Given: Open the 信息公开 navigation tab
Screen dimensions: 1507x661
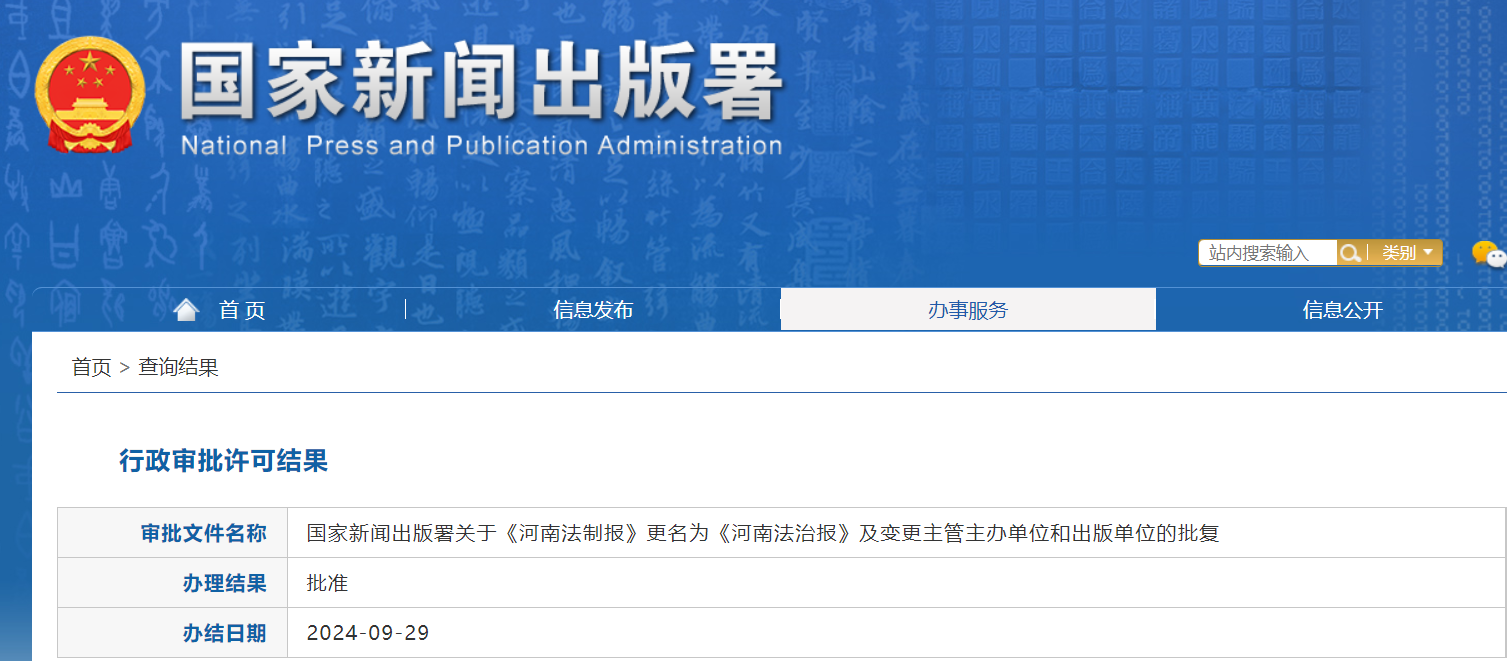Looking at the screenshot, I should coord(1342,310).
